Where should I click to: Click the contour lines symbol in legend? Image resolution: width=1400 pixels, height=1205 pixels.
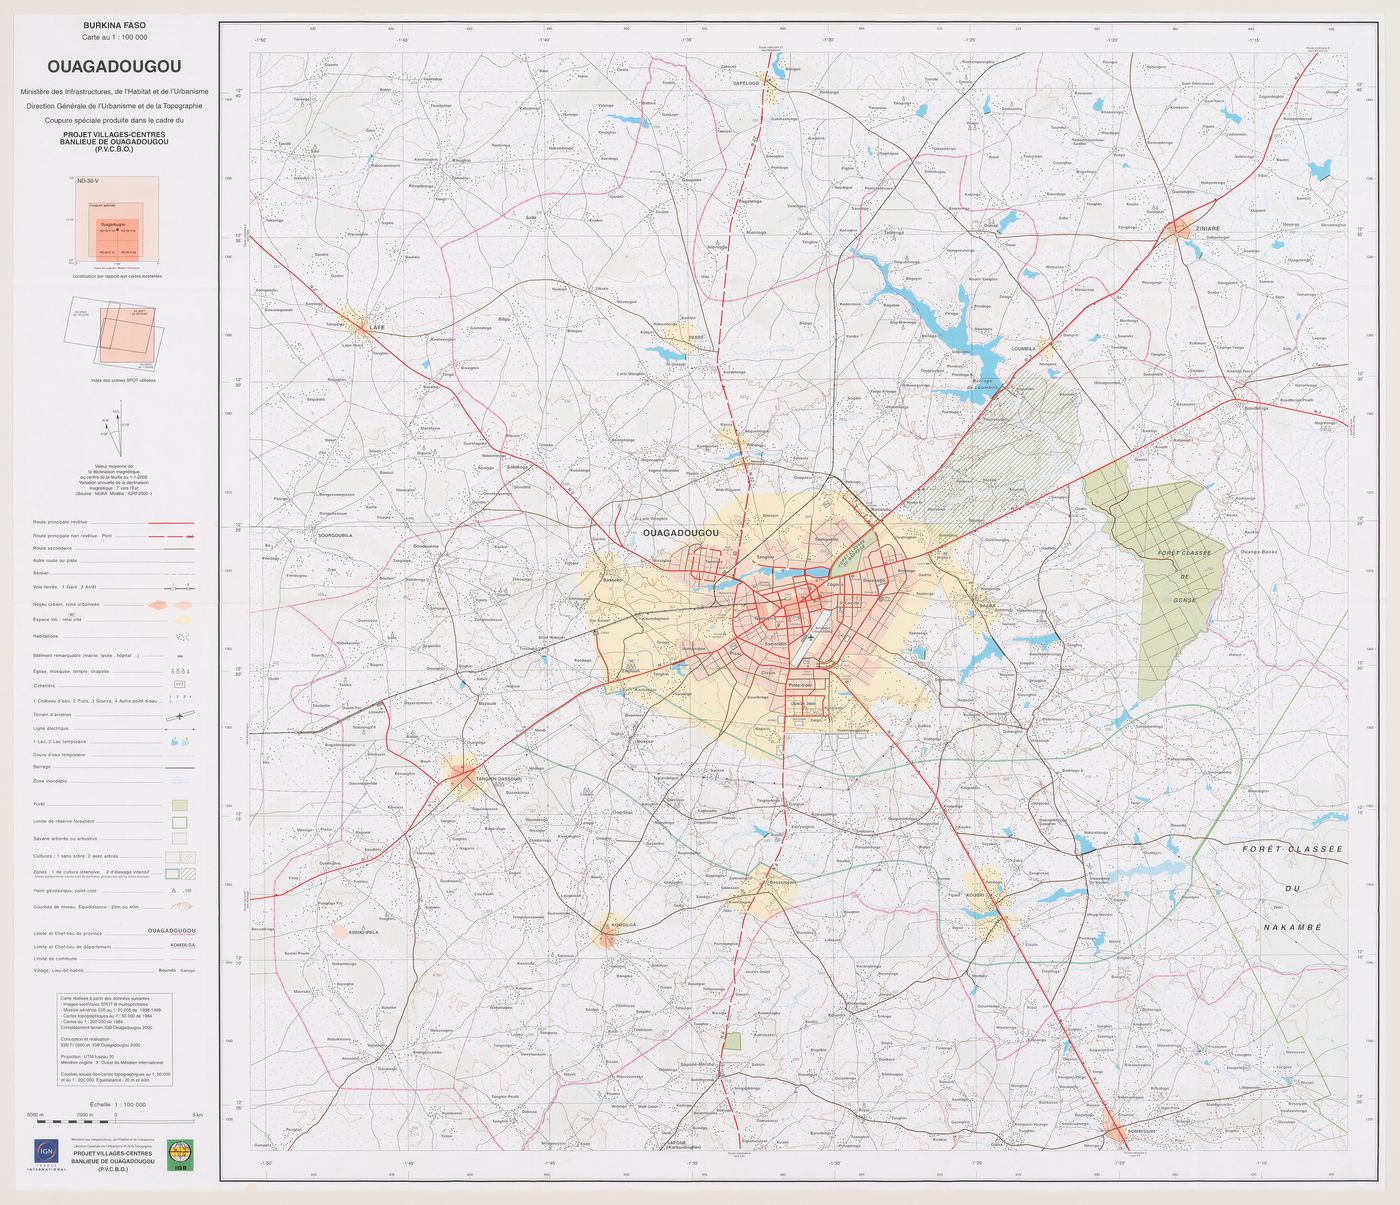[182, 906]
